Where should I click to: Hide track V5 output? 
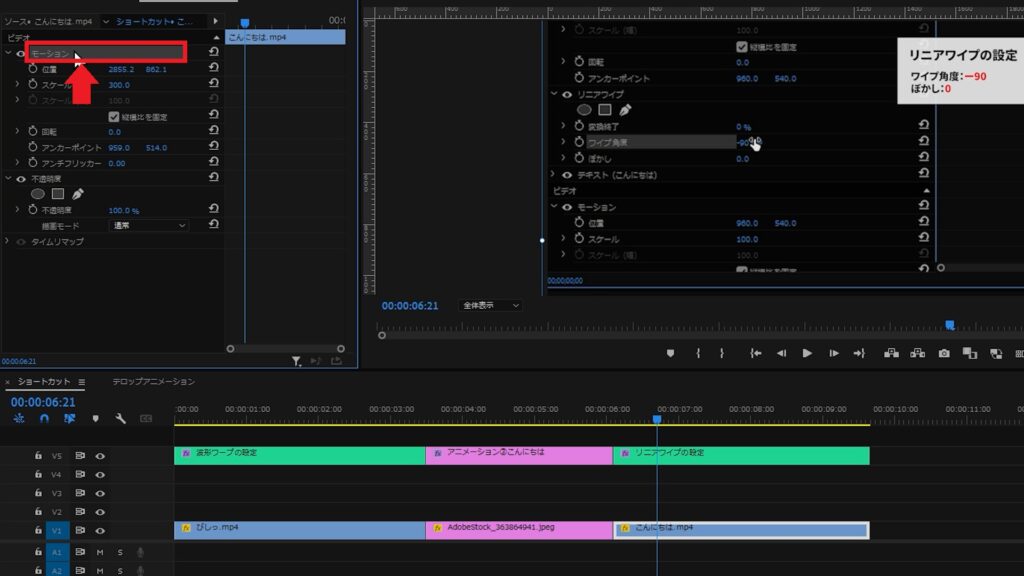point(100,456)
